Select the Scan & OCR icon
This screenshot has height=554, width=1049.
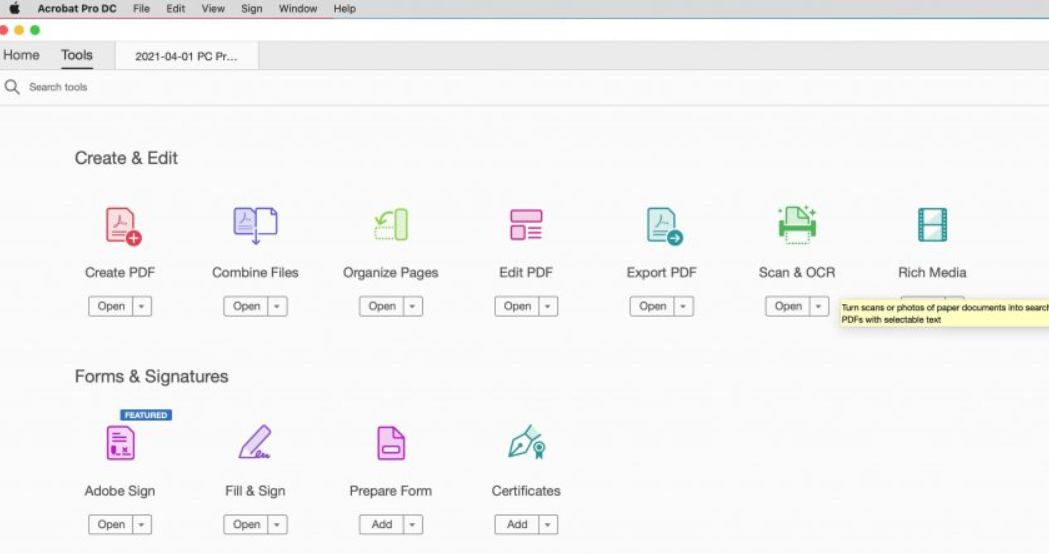[797, 225]
